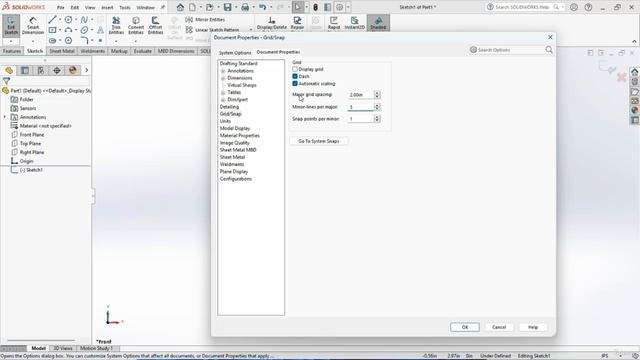Screen dimensions: 640x360
Task: Open the DisplayManager tab icon
Action: click(x=73, y=70)
